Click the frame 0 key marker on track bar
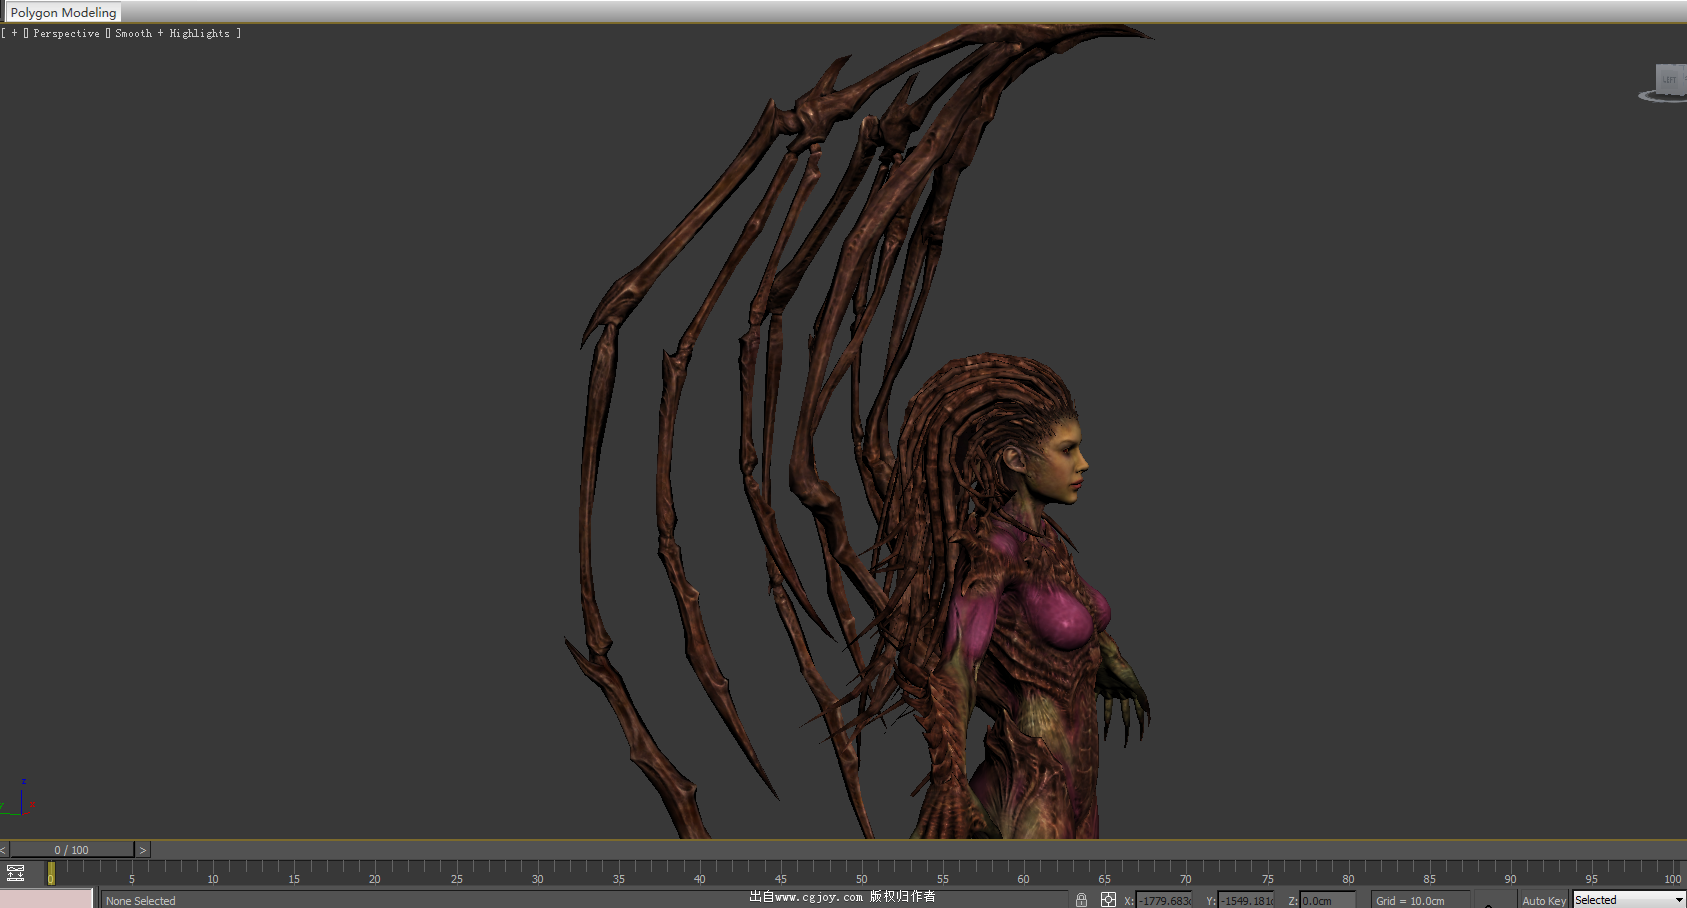1687x908 pixels. click(51, 874)
